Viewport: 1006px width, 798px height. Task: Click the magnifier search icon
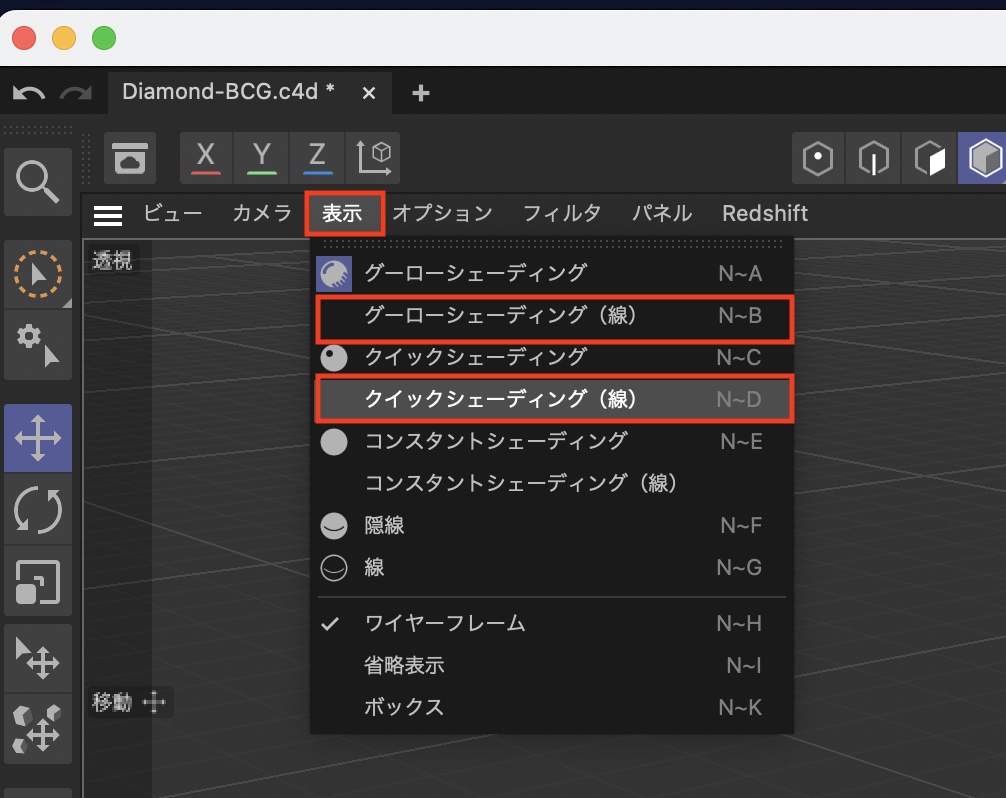38,181
